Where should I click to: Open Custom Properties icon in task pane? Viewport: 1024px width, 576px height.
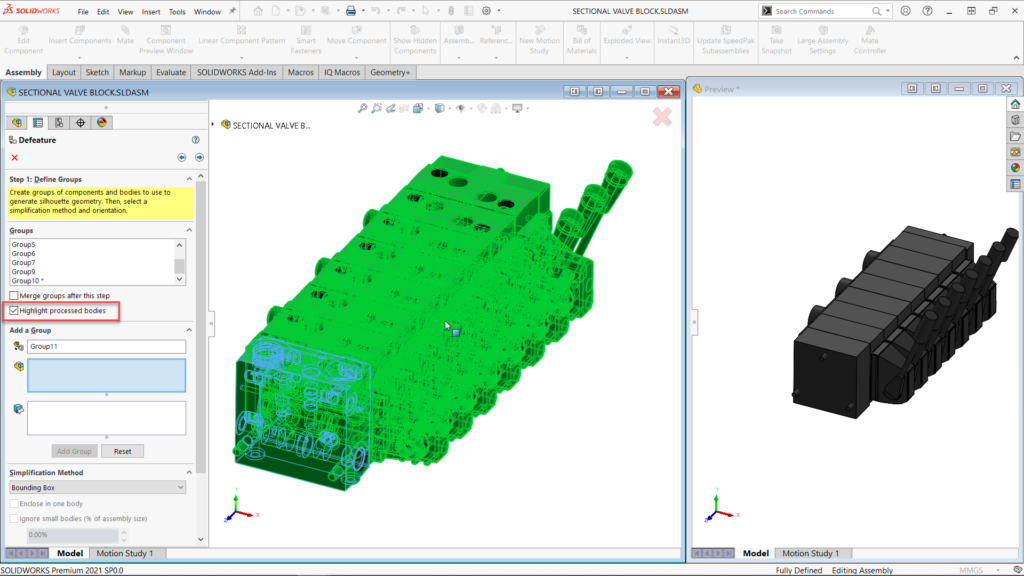1015,184
